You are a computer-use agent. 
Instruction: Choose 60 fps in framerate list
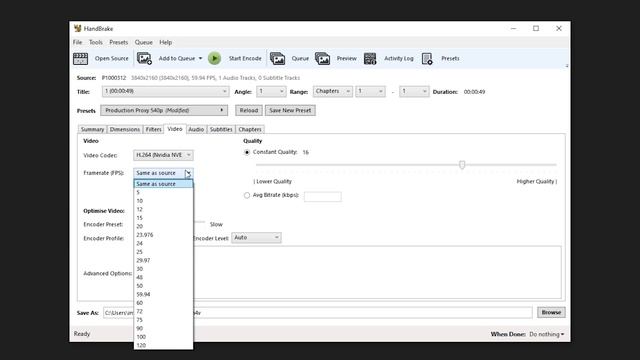click(x=163, y=303)
